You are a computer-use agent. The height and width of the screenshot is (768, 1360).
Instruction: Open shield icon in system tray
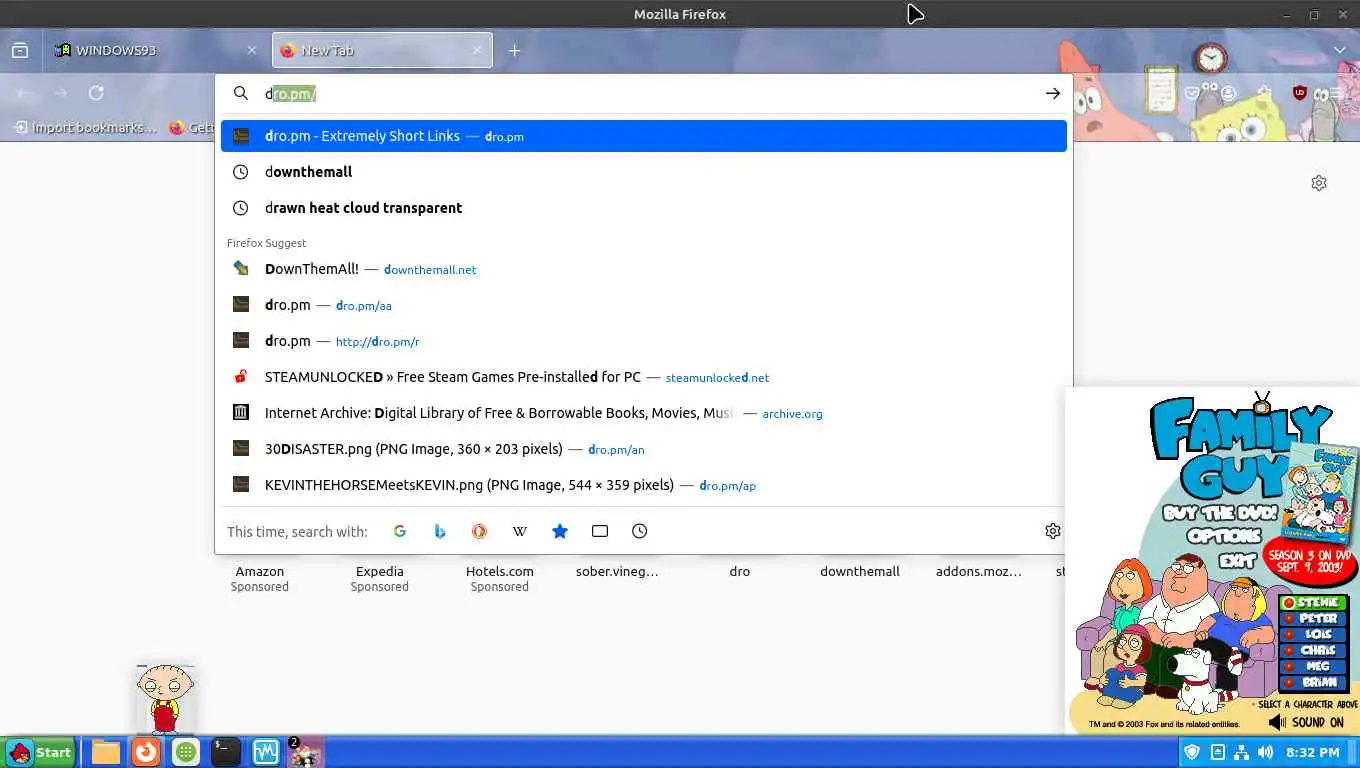pos(1192,752)
